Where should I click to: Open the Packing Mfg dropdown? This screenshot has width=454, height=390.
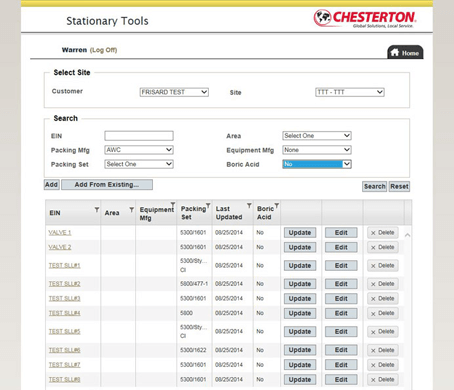139,150
